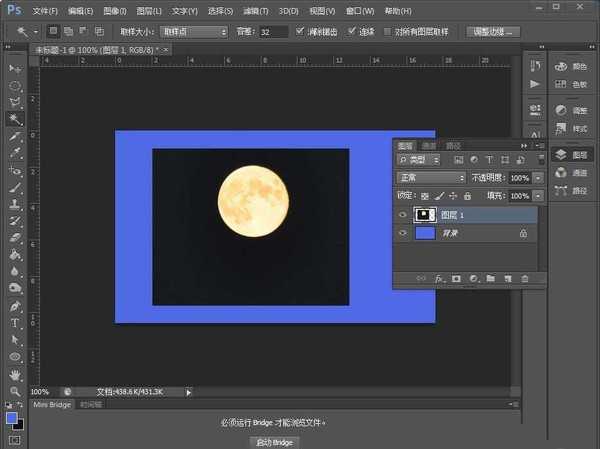Toggle the 连续 (contiguous) checkbox
The height and width of the screenshot is (449, 600).
click(x=353, y=32)
